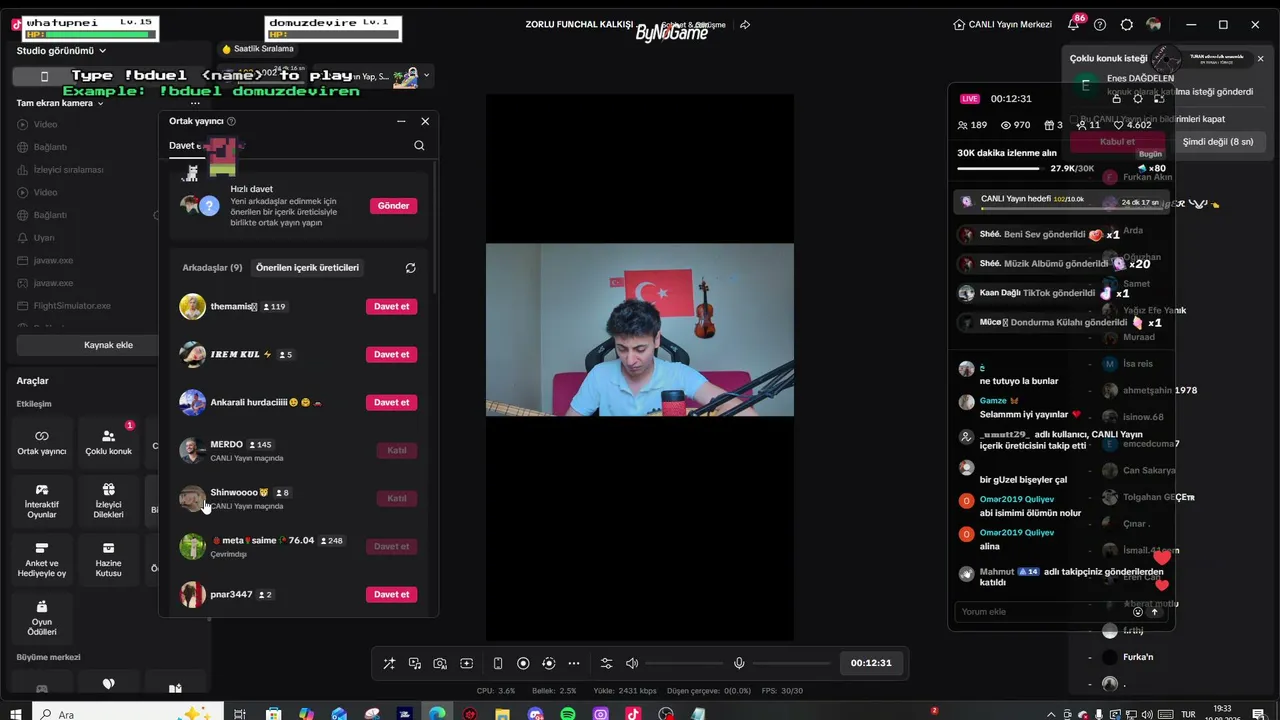Select the Davet et tab in panel

point(186,146)
